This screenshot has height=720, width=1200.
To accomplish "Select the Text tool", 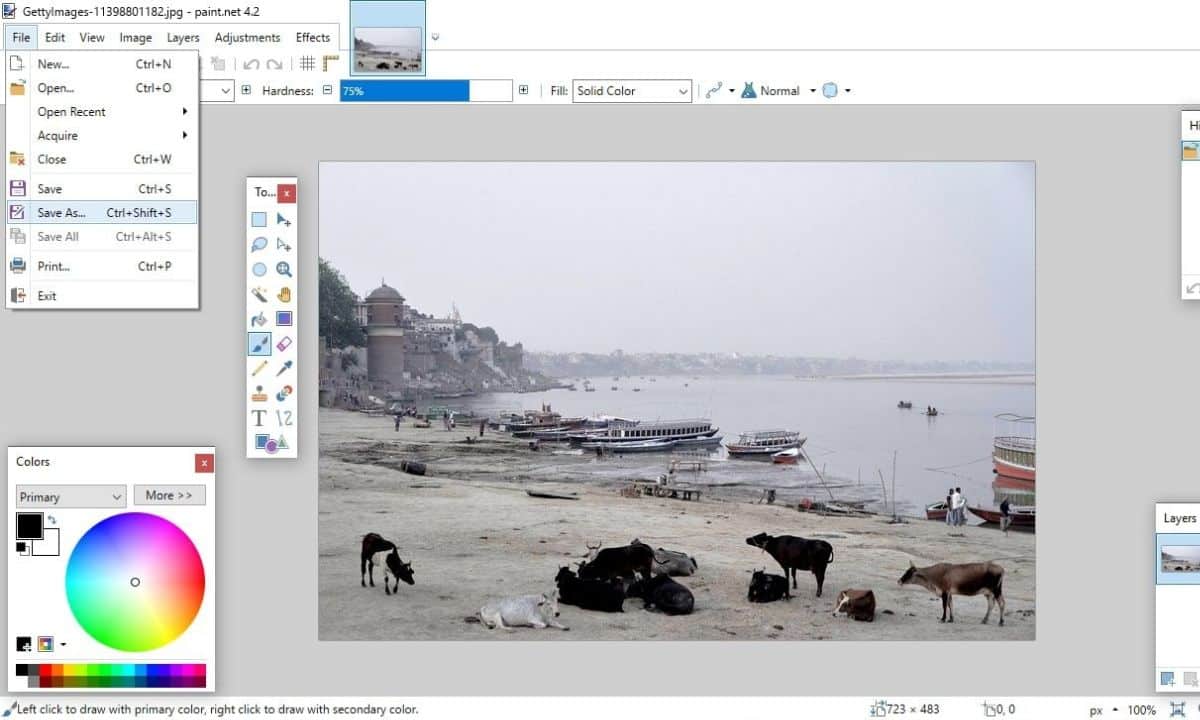I will (259, 419).
